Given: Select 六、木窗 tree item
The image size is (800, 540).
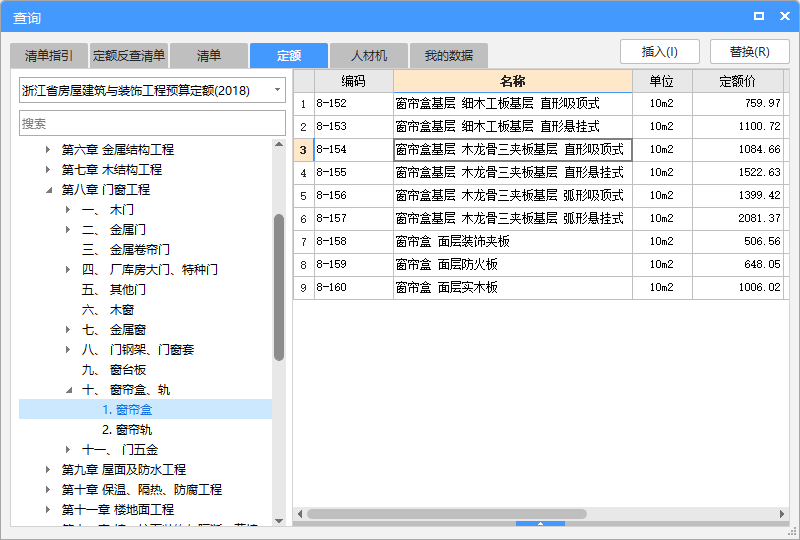Looking at the screenshot, I should click(108, 310).
